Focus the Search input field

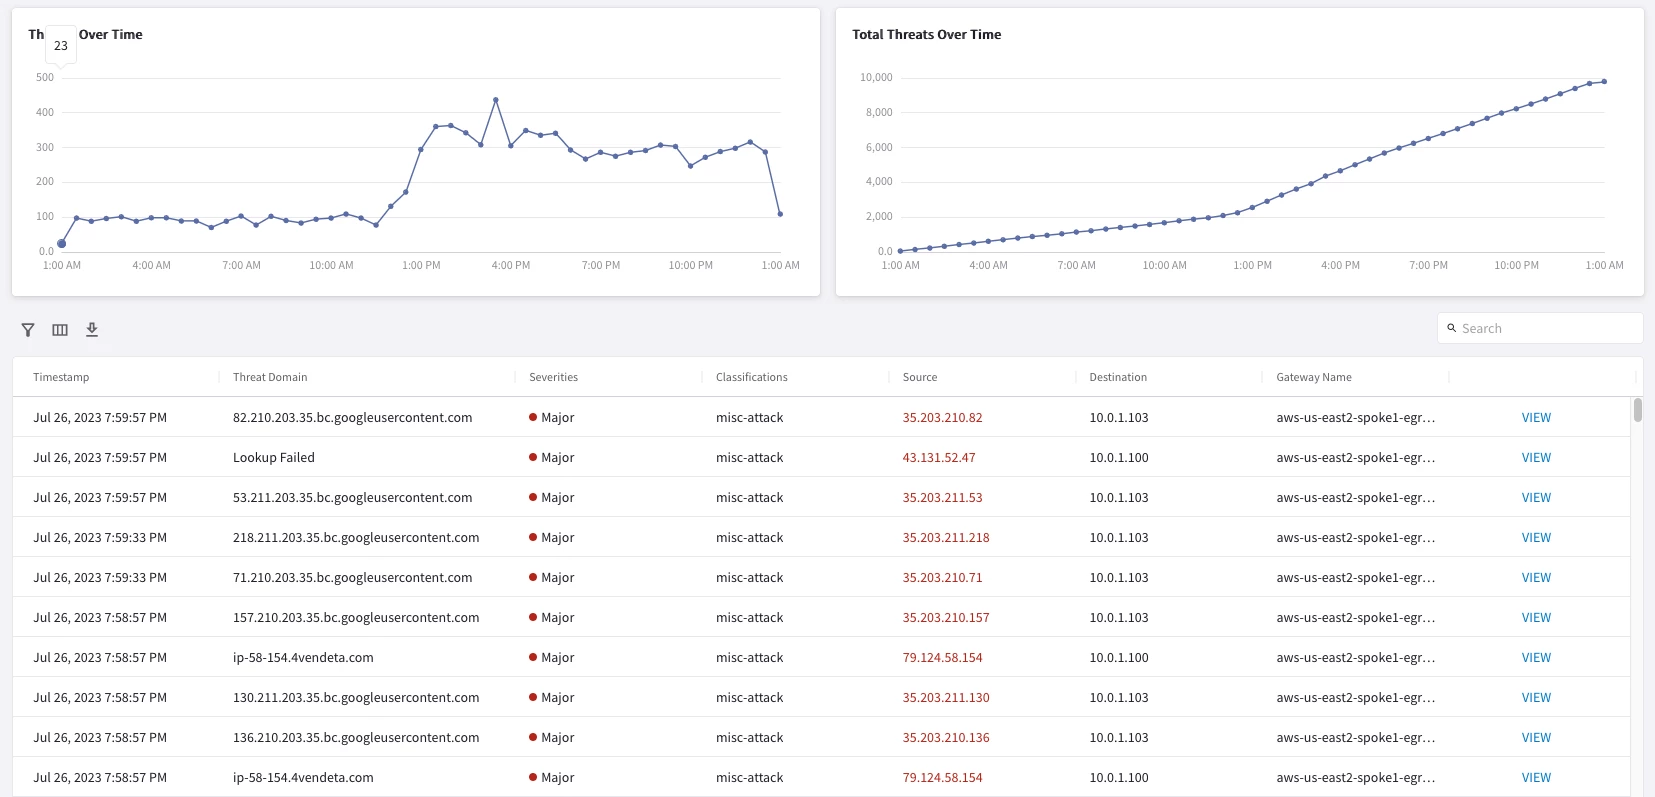click(1540, 328)
